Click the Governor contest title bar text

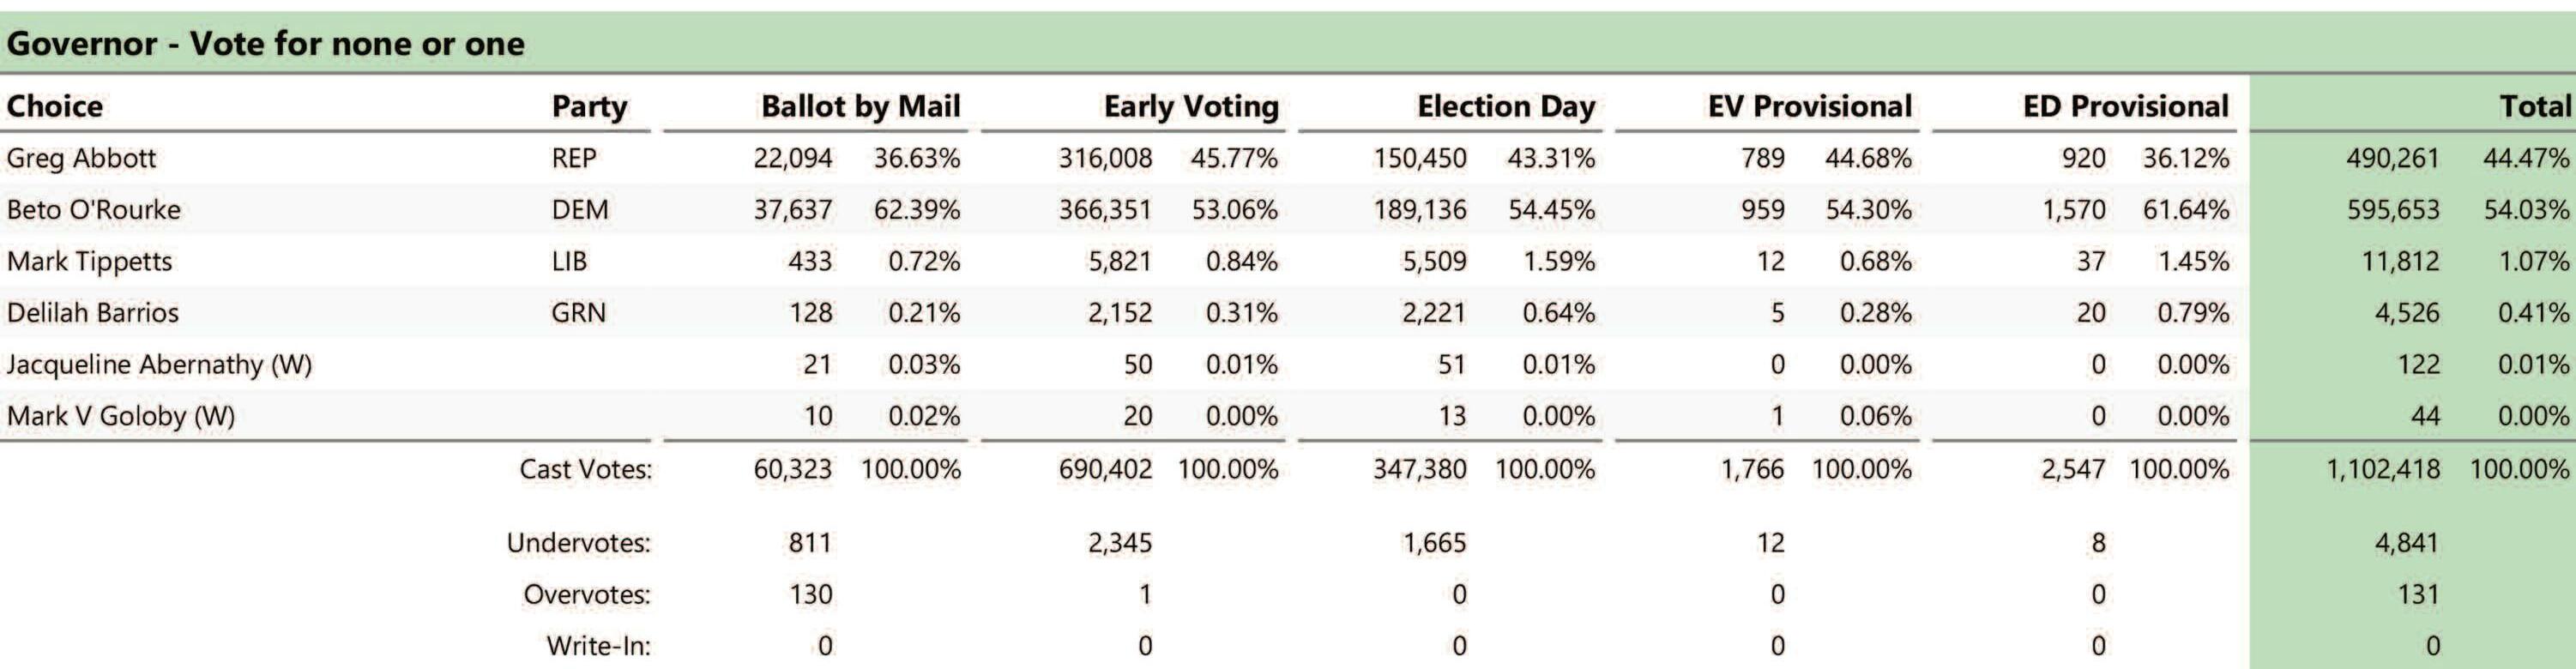click(265, 44)
